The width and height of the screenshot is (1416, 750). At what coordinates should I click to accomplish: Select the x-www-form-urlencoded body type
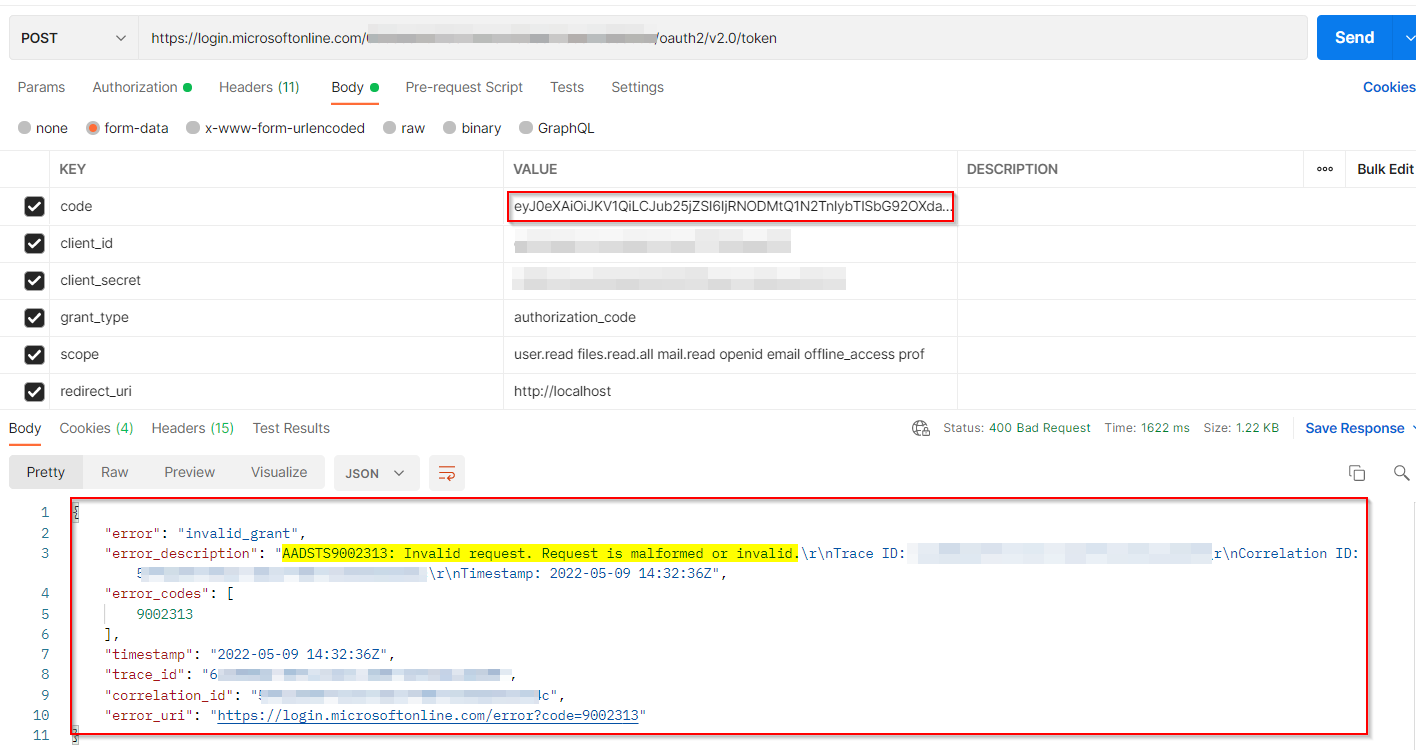coord(275,127)
